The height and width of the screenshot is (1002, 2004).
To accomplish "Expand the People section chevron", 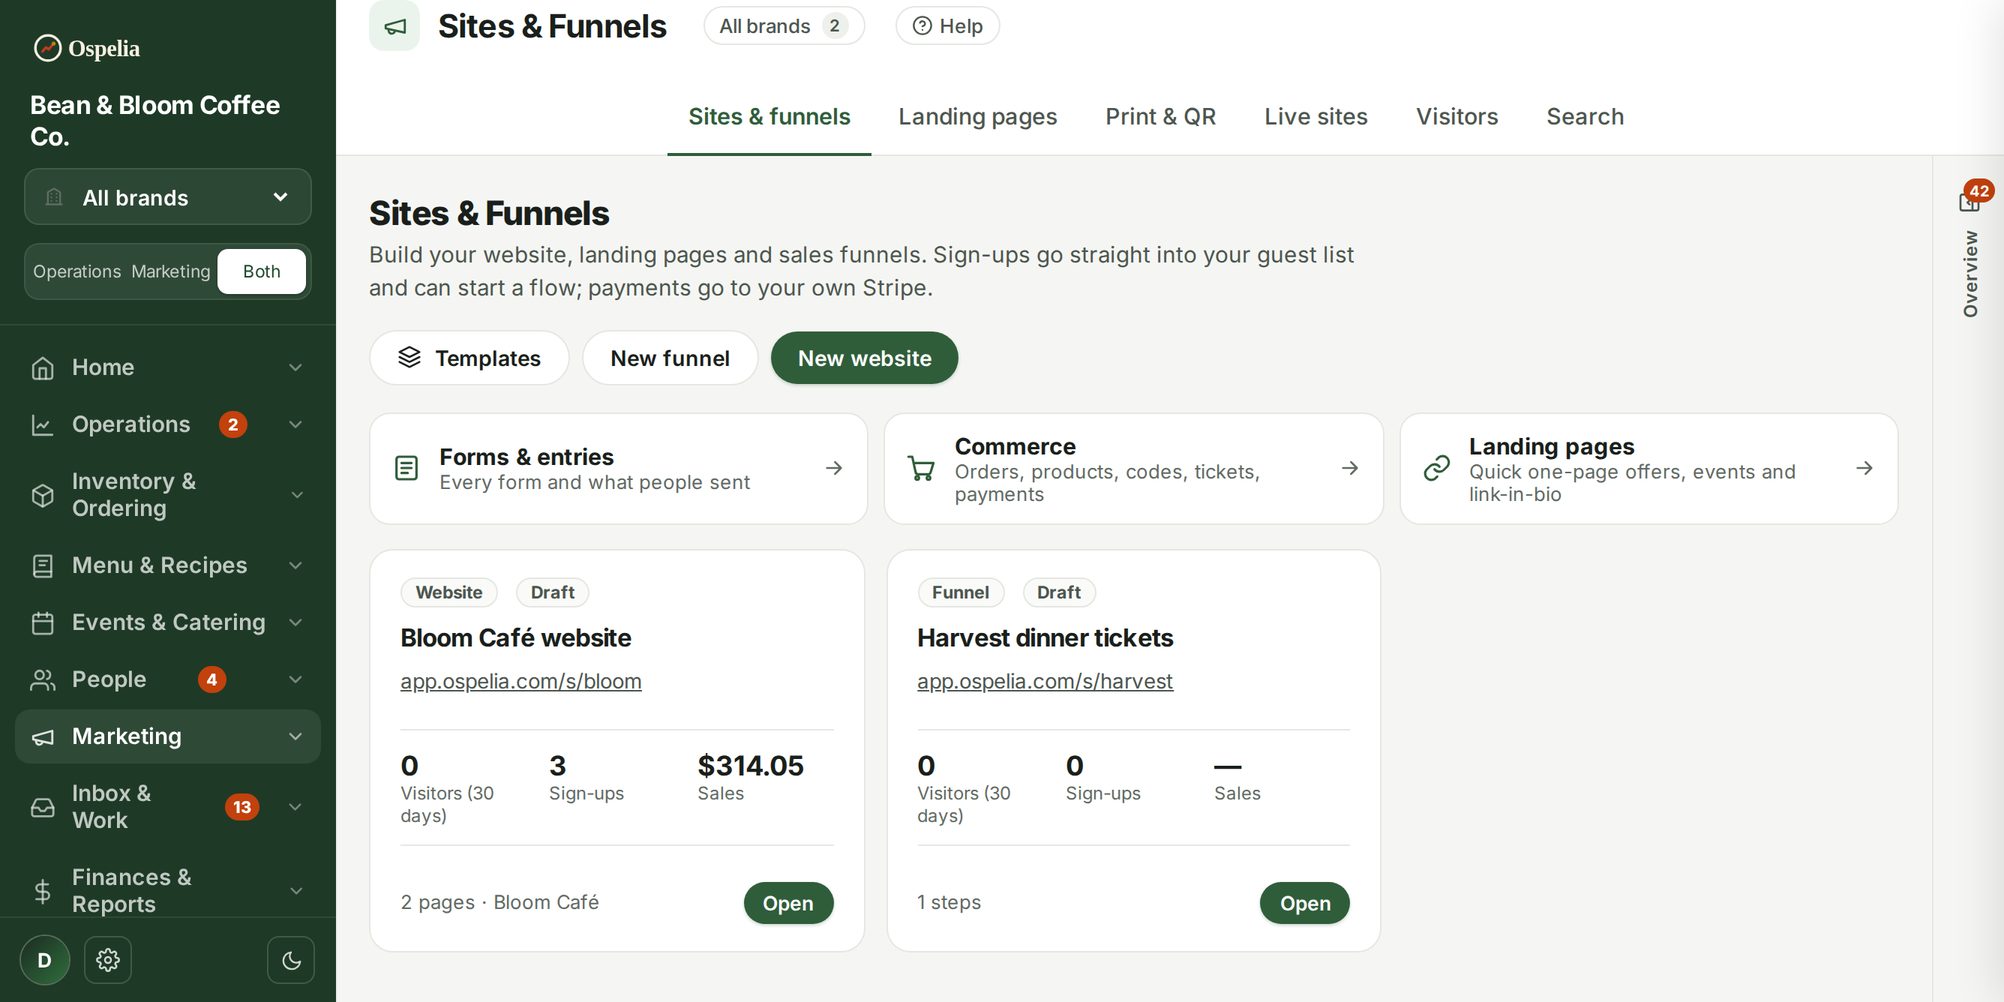I will 296,680.
